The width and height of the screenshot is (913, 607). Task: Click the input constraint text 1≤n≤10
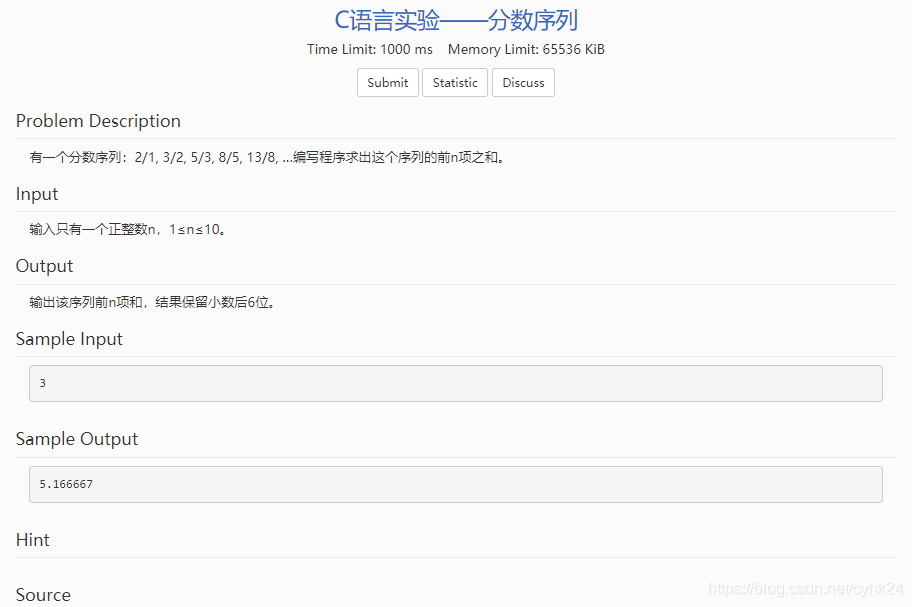click(x=197, y=230)
